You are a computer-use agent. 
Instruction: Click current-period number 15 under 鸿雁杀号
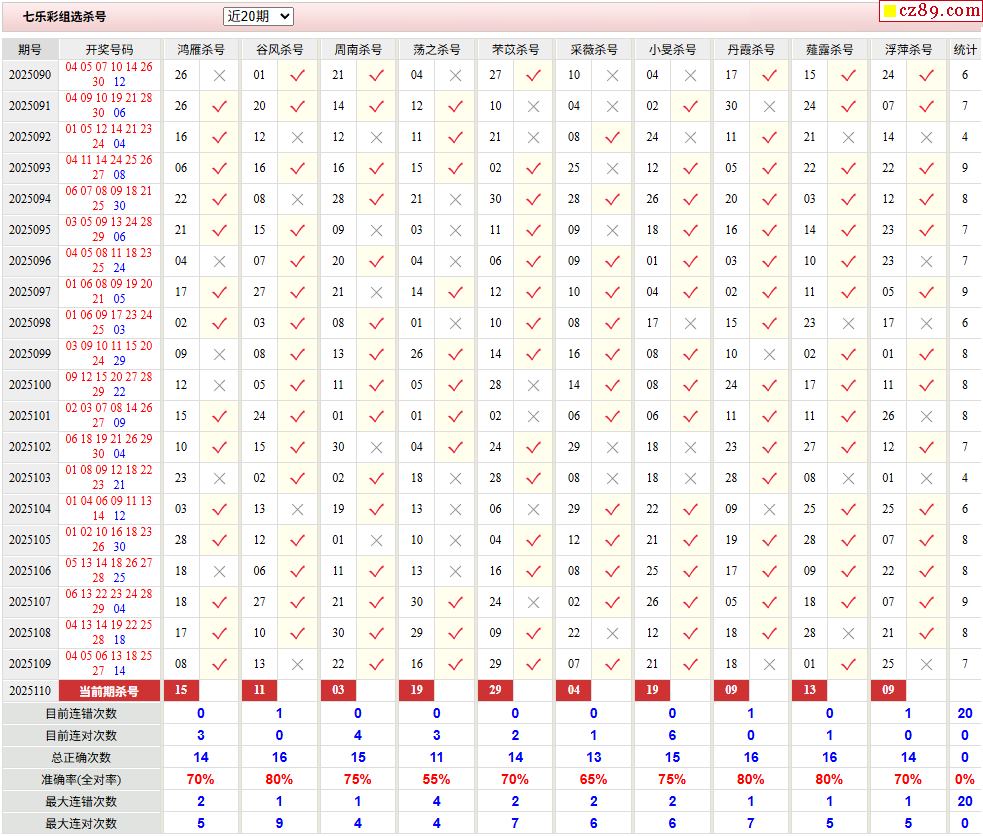pyautogui.click(x=181, y=690)
